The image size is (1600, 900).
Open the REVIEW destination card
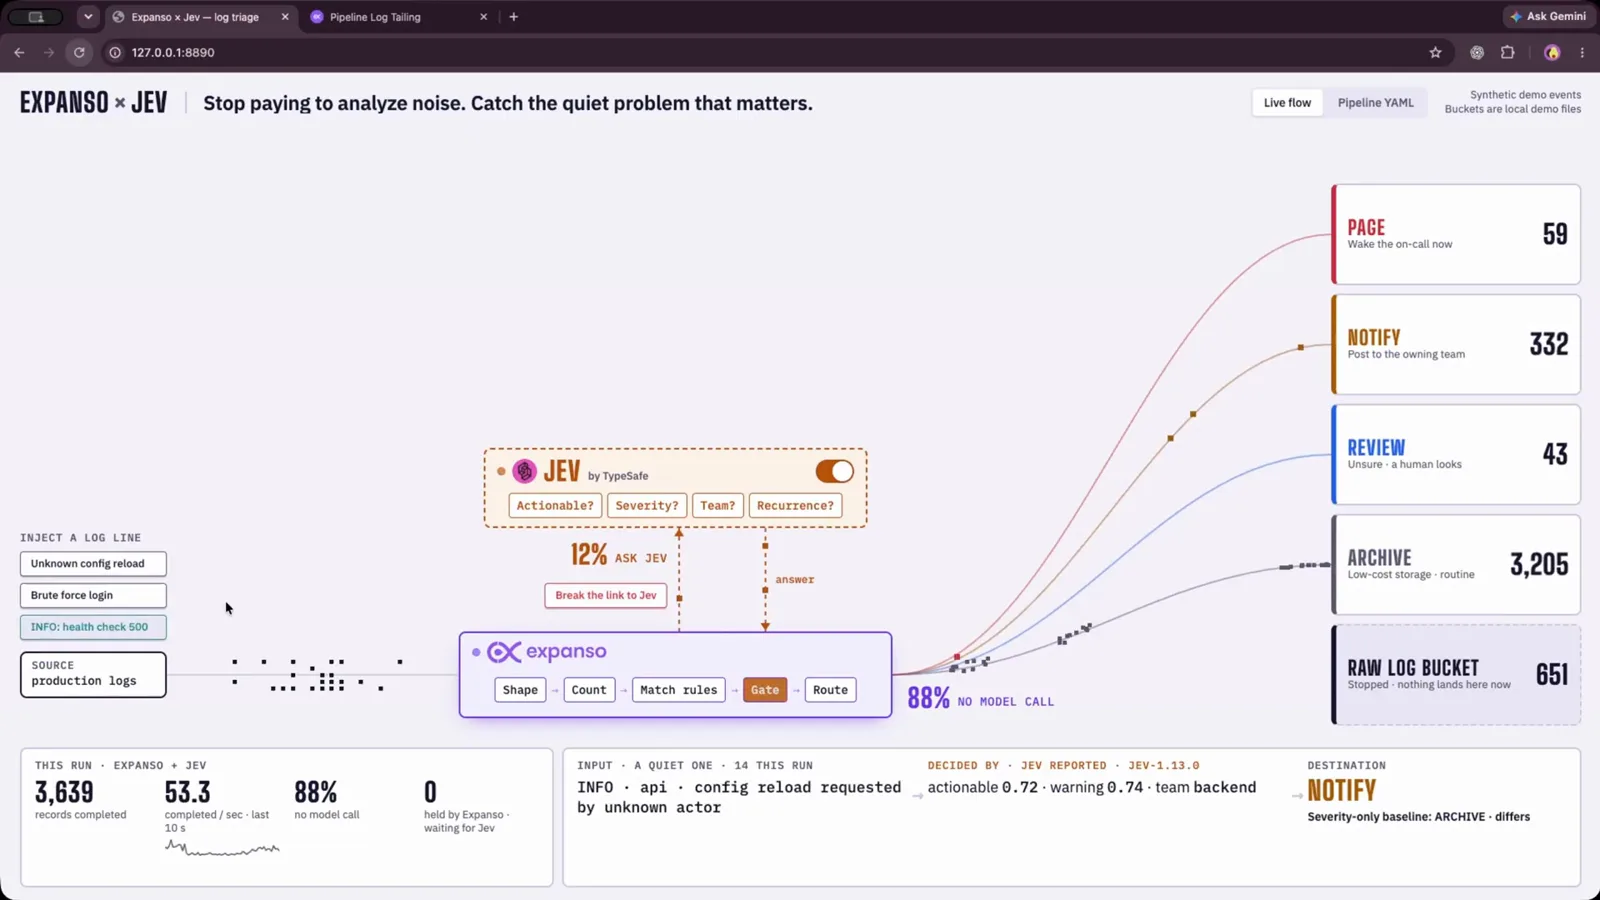(1456, 454)
